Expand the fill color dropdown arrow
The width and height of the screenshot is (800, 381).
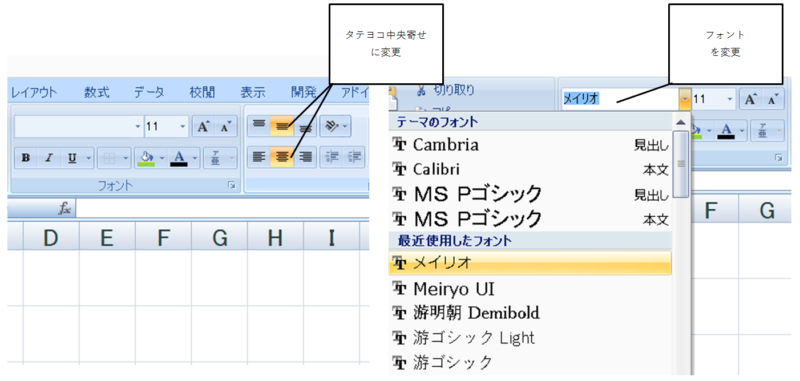tap(162, 158)
